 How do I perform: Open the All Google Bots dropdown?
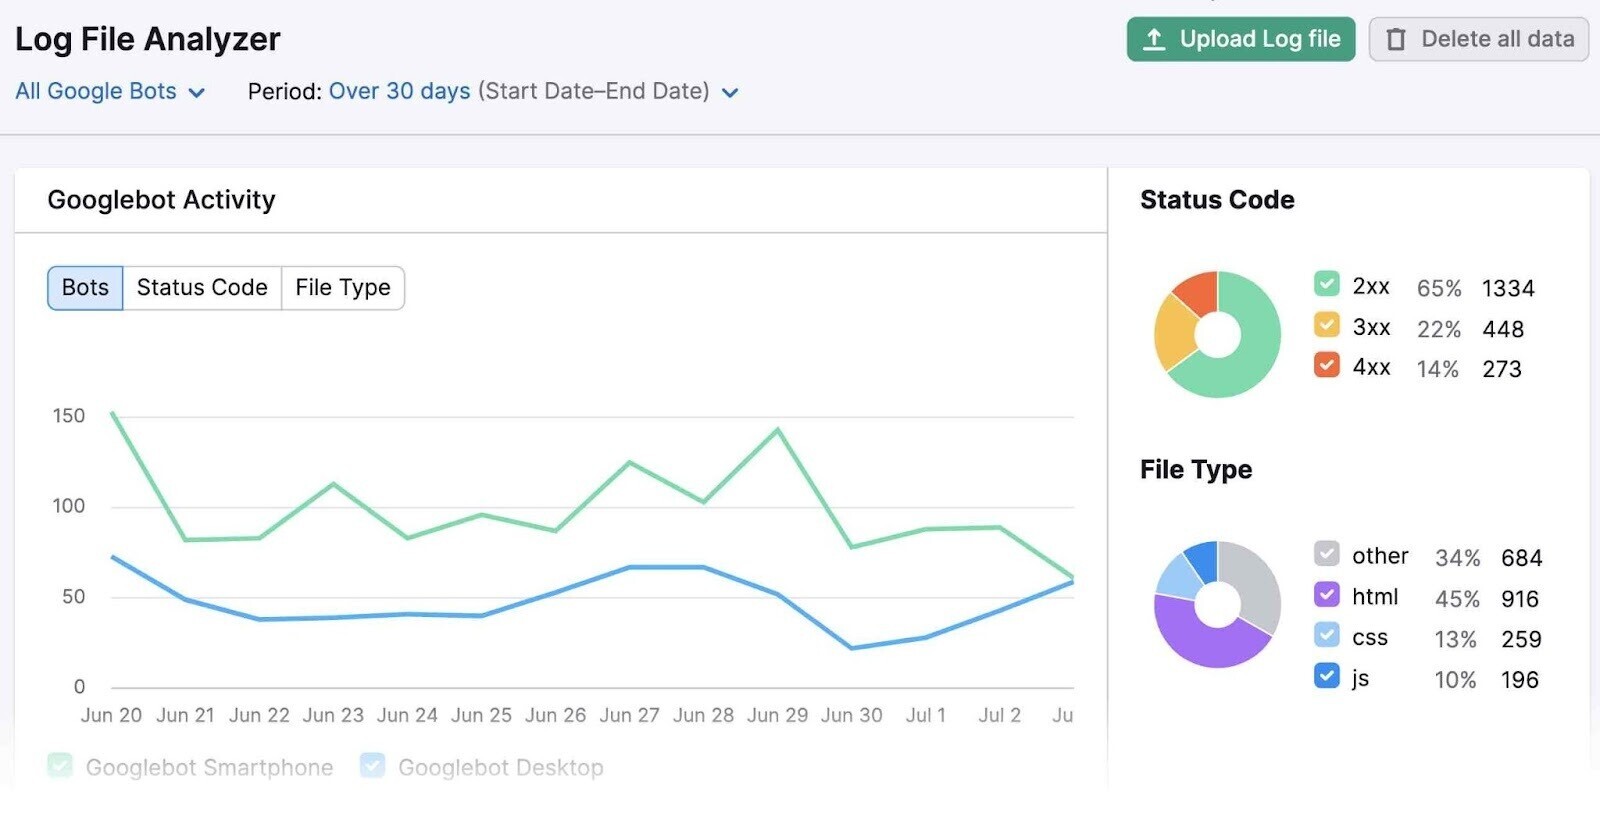(x=110, y=92)
